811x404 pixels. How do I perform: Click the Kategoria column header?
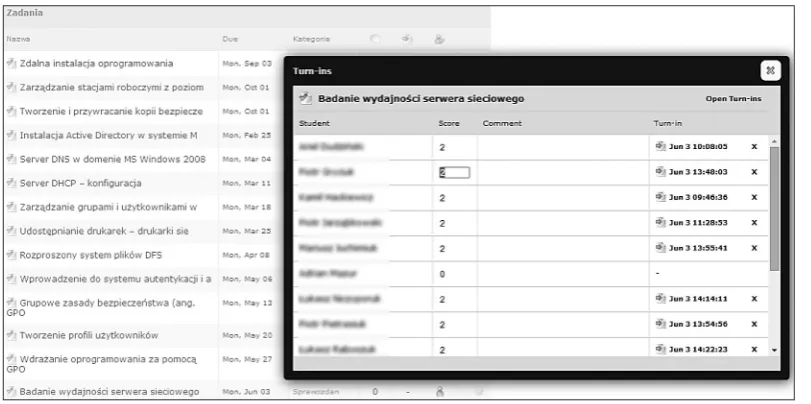coord(311,39)
